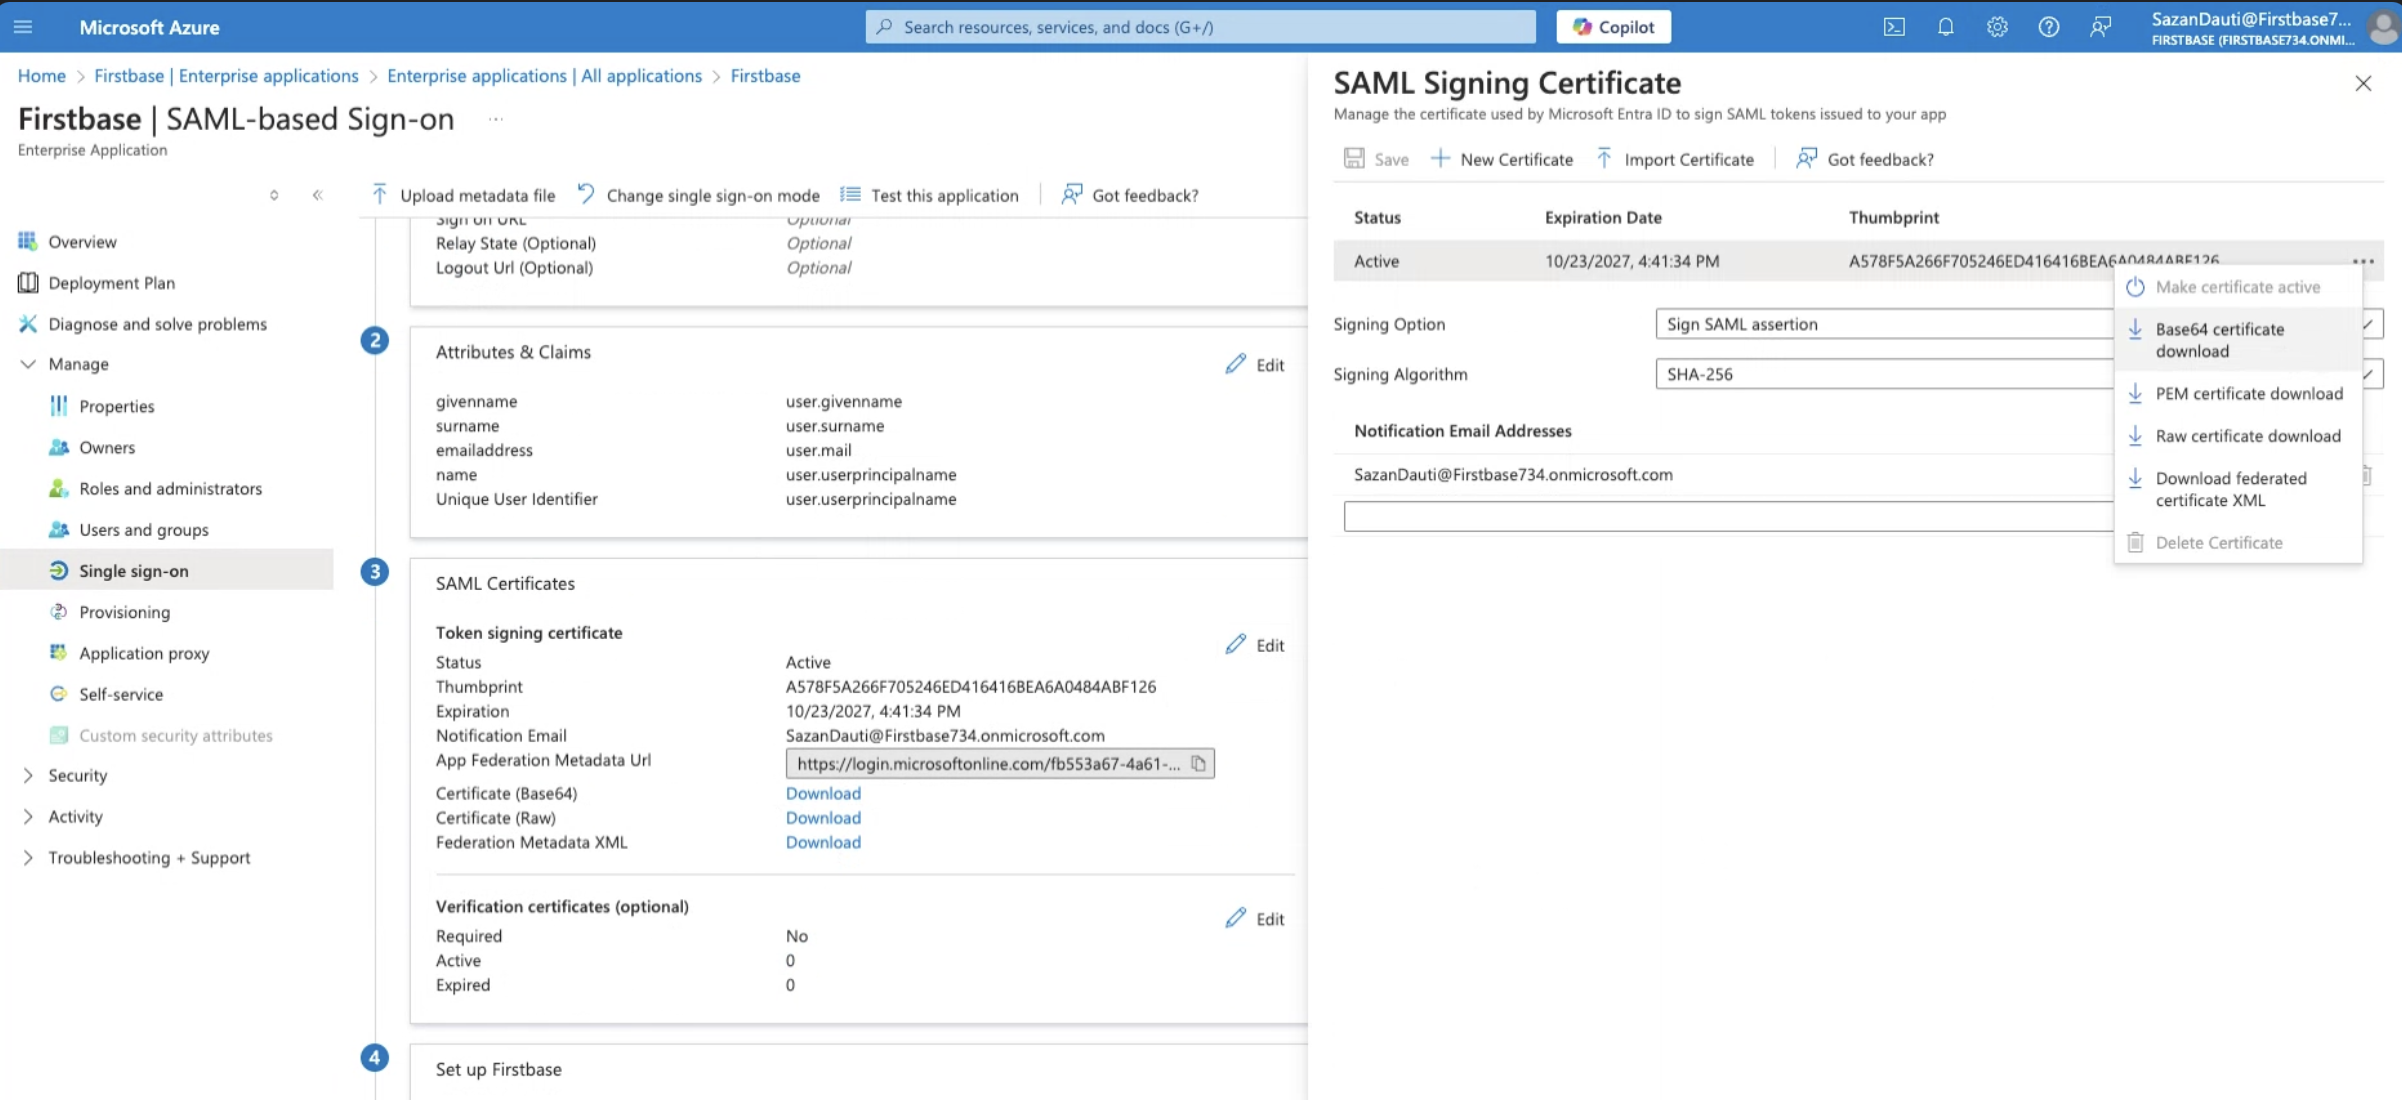Open the Azure portal hamburger menu

coord(23,27)
